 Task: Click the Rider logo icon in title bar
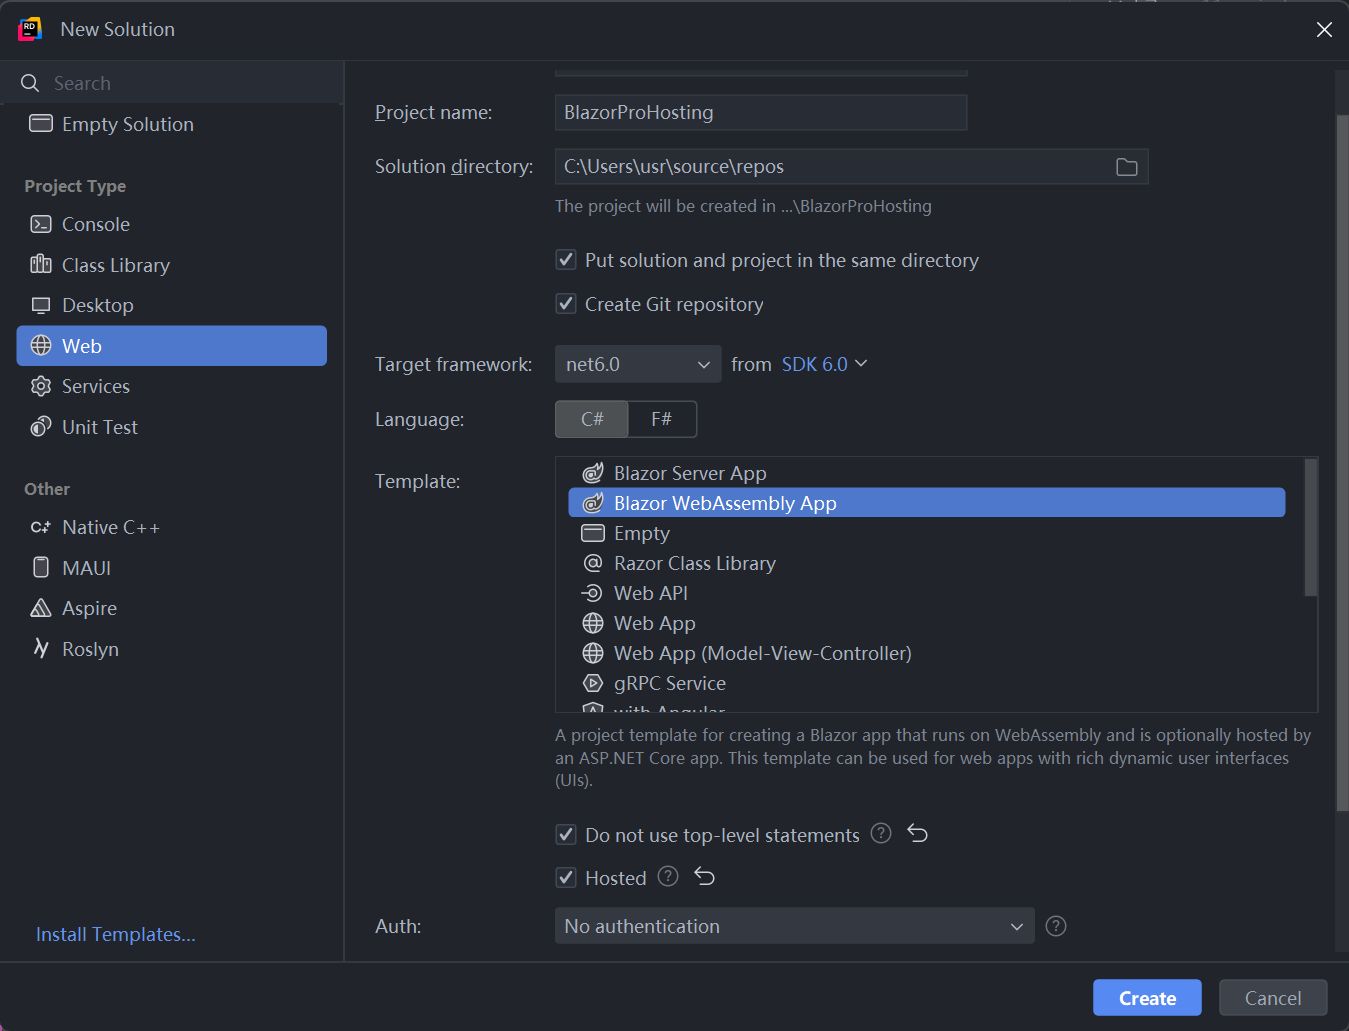(x=30, y=29)
